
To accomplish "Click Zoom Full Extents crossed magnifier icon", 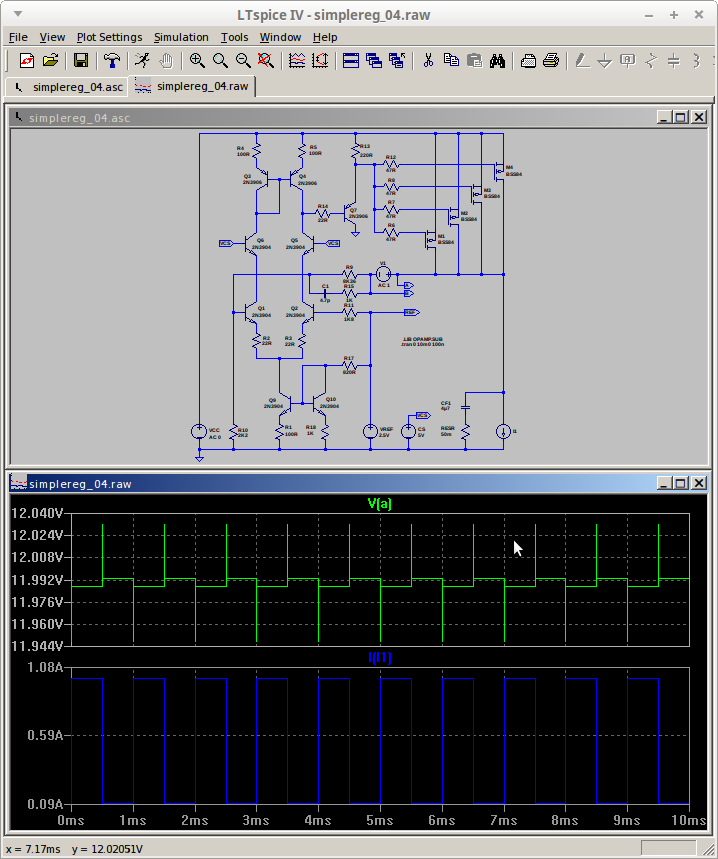I will (x=266, y=60).
